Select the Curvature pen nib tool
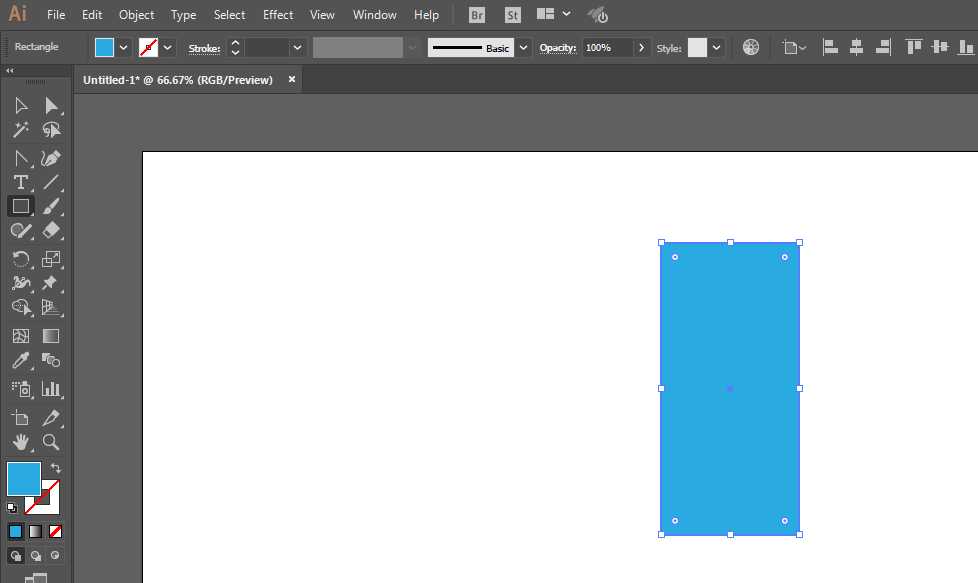Screen dimensions: 978x583 (51, 158)
